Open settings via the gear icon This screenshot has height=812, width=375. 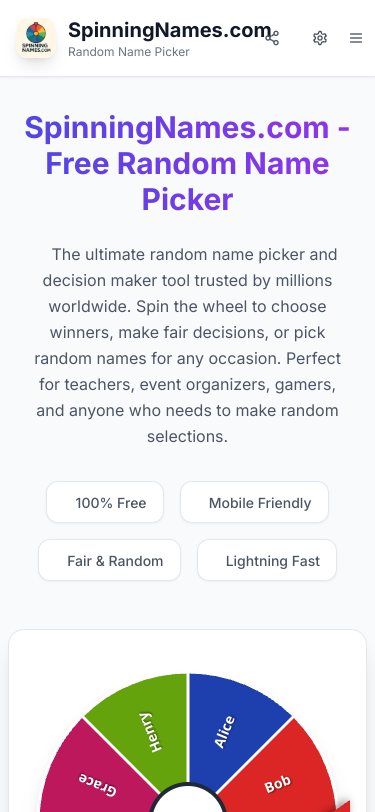[320, 38]
